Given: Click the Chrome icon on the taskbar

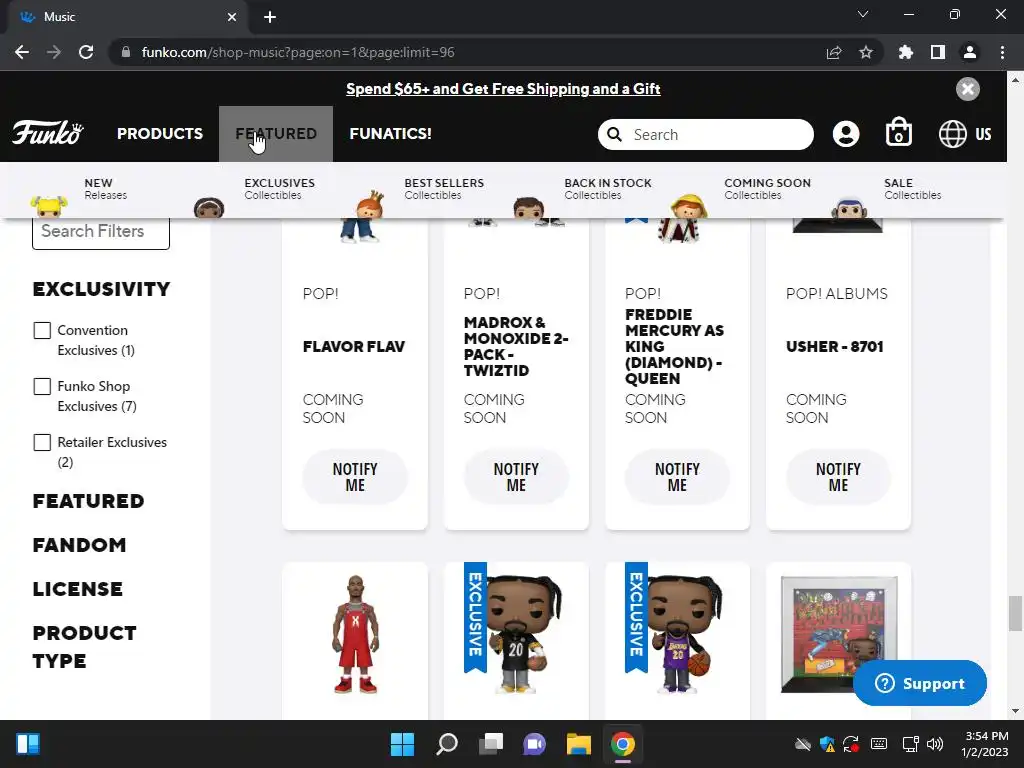Looking at the screenshot, I should pyautogui.click(x=622, y=744).
